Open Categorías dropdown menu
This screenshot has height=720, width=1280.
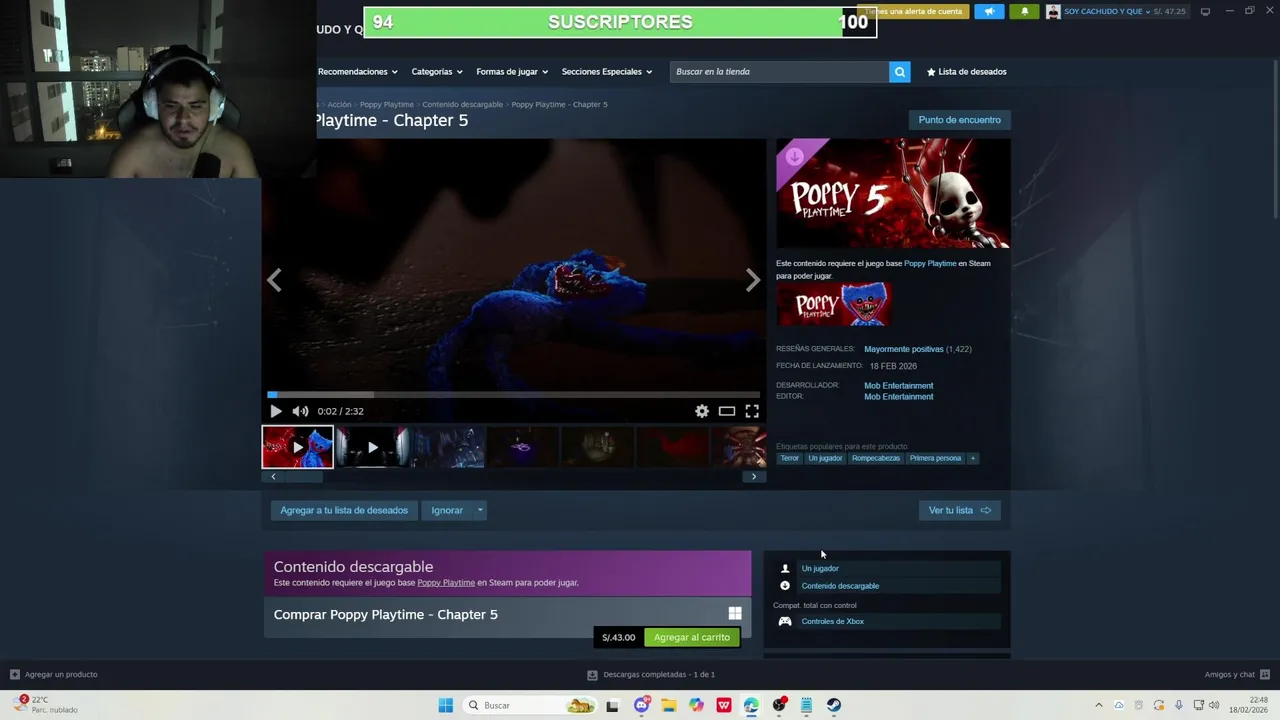[x=437, y=72]
